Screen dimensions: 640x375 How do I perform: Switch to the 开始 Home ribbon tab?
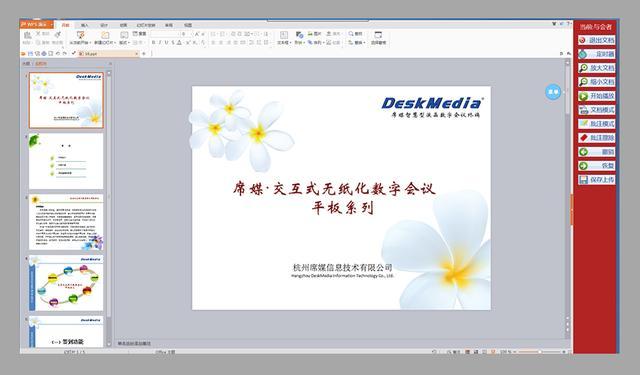coord(65,25)
